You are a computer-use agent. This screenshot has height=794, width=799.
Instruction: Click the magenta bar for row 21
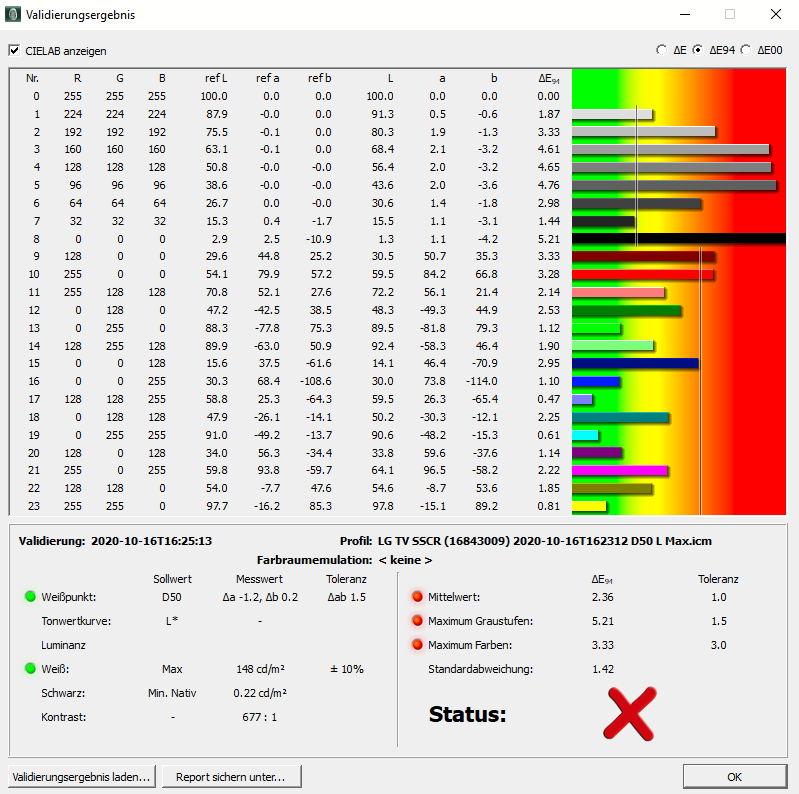[620, 470]
